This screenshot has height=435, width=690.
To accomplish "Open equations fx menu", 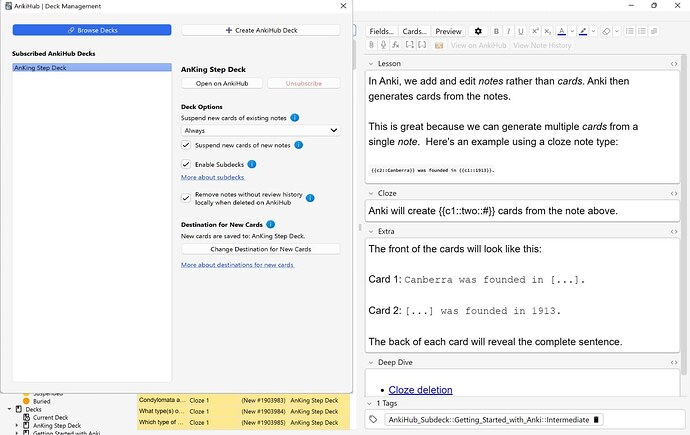I will (396, 45).
